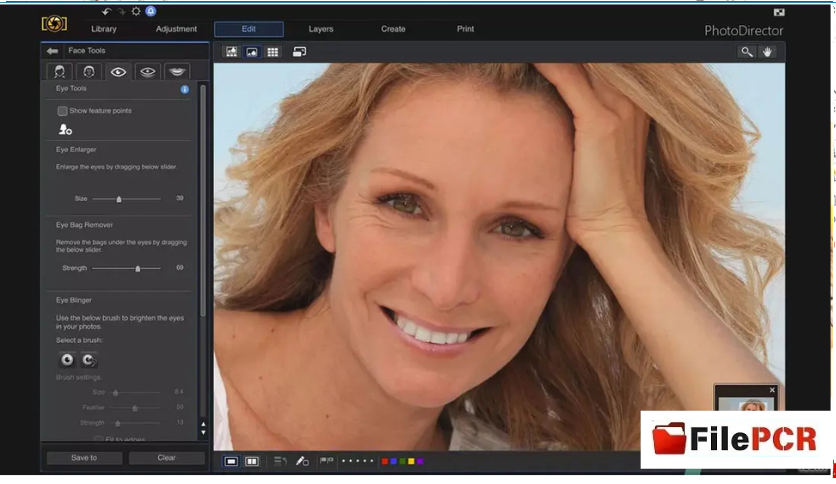Open preferences with the gear icon
The image size is (836, 484).
point(136,11)
